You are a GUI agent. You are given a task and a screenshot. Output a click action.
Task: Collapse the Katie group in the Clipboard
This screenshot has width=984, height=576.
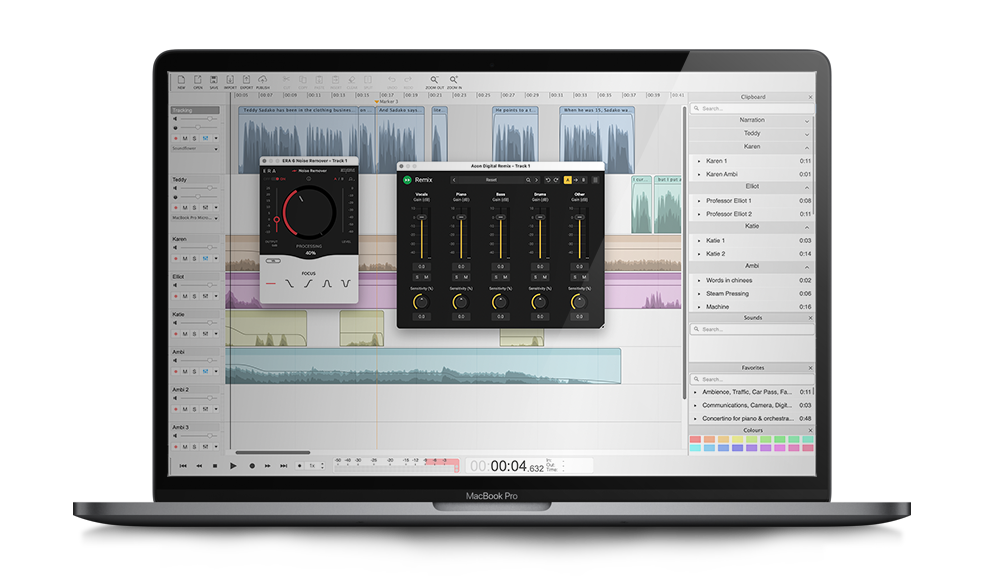pyautogui.click(x=808, y=227)
